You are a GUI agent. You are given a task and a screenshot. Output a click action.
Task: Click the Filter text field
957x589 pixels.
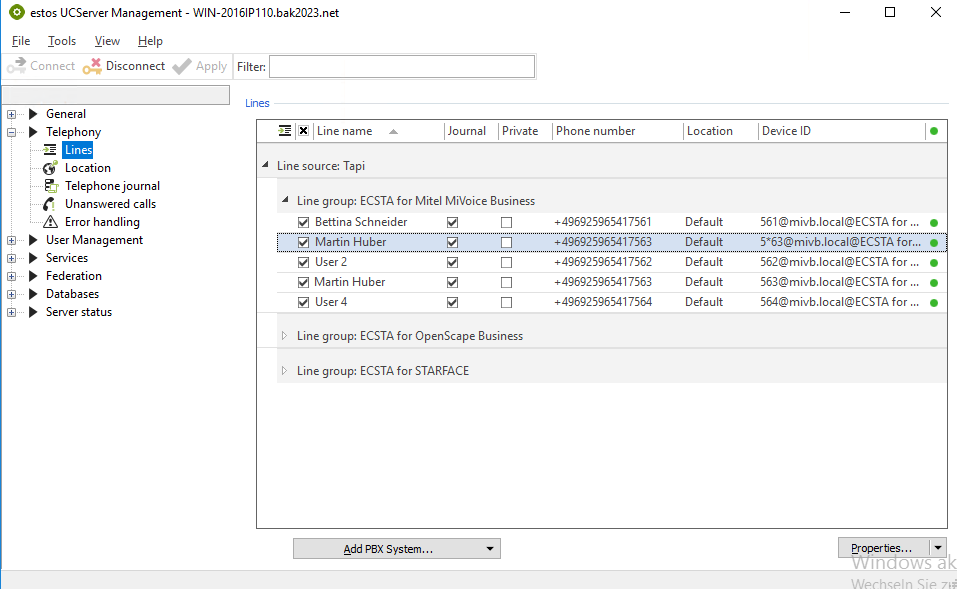[402, 66]
